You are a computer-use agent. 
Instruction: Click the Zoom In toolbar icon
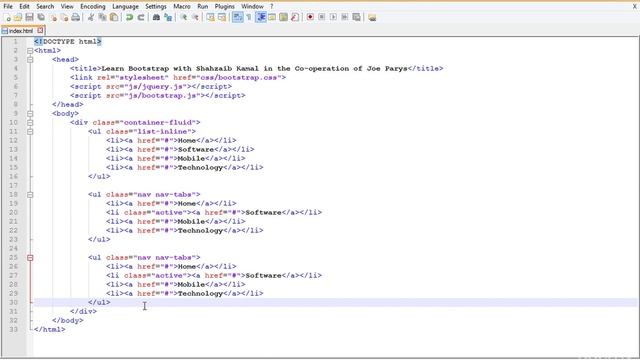click(183, 17)
